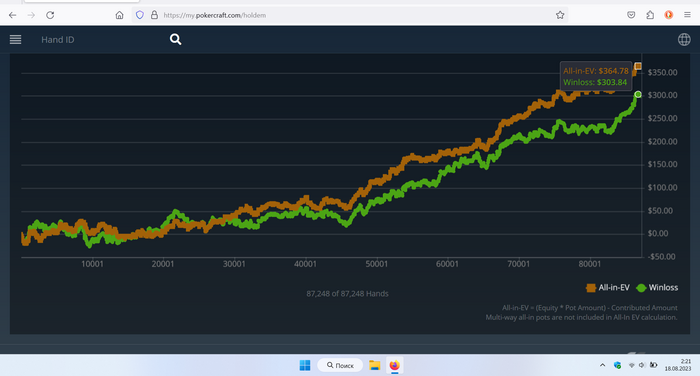
Task: Click the battery tray icon
Action: click(x=653, y=365)
